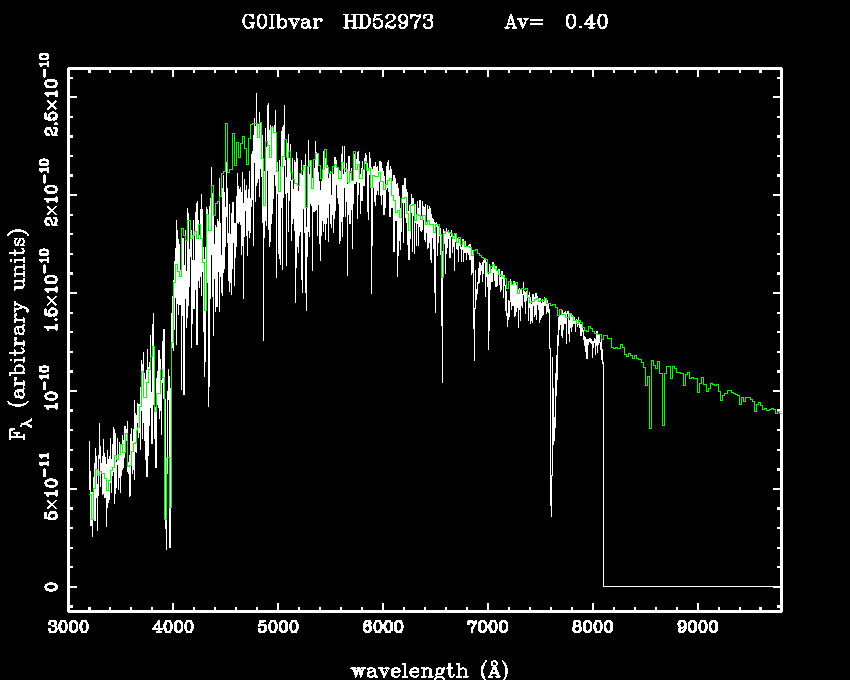
Task: Click the spectral type label G0Ibvar
Action: [282, 22]
